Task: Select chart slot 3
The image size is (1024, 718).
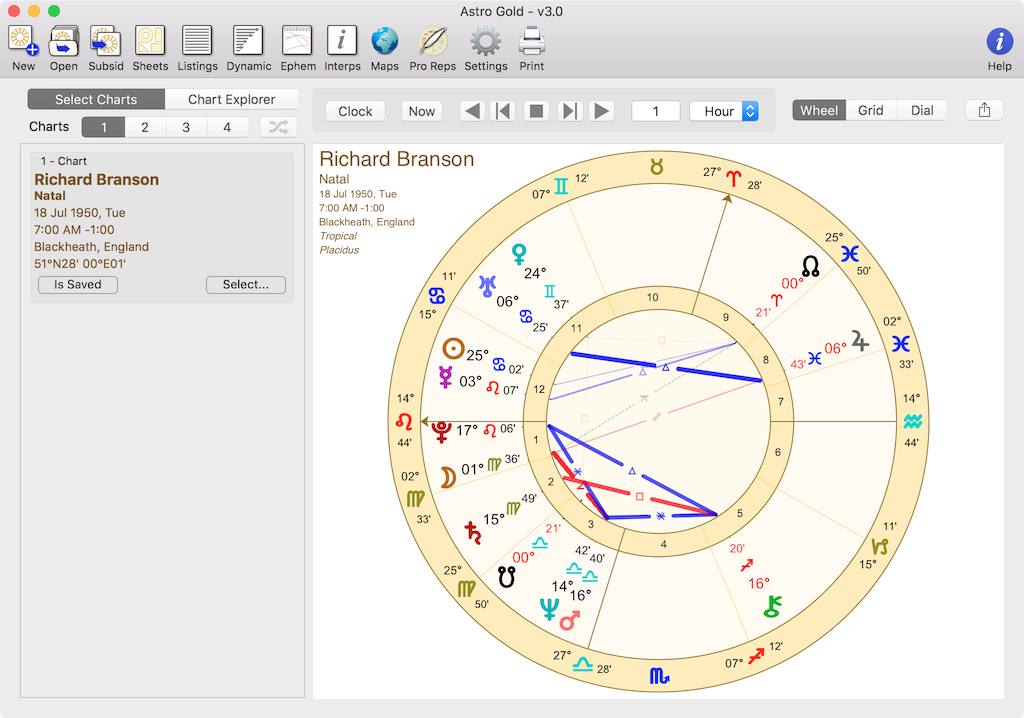Action: 186,127
